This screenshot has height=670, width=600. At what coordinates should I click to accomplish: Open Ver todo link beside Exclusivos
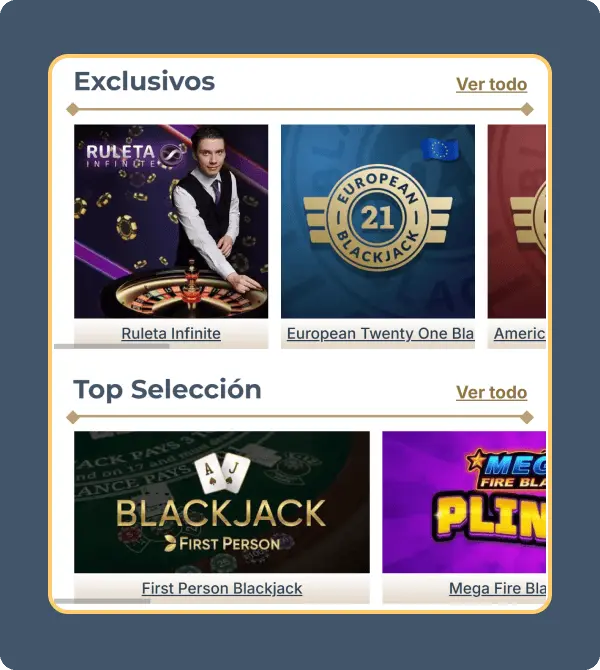pos(491,84)
